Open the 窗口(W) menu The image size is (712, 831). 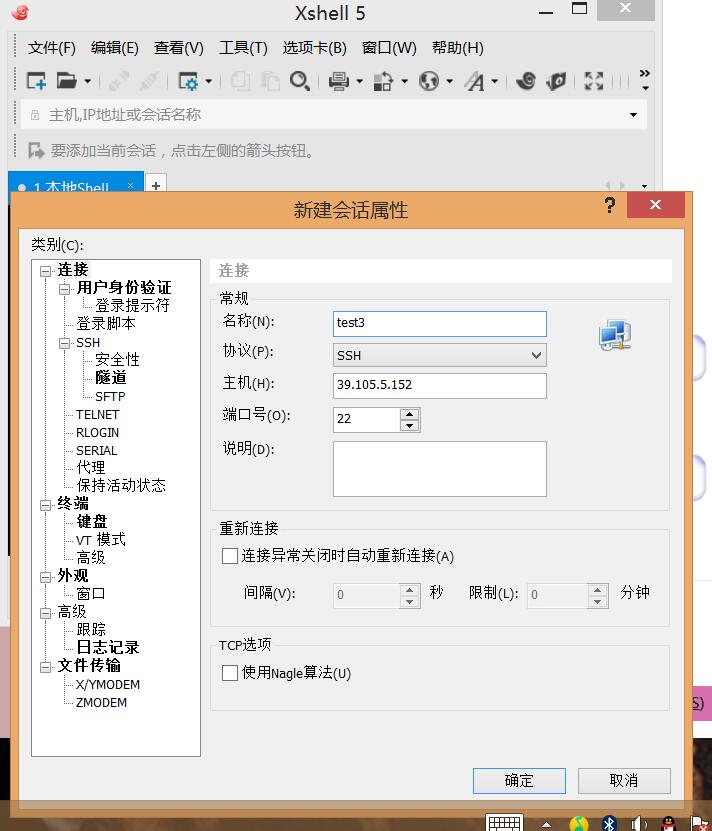pos(389,48)
